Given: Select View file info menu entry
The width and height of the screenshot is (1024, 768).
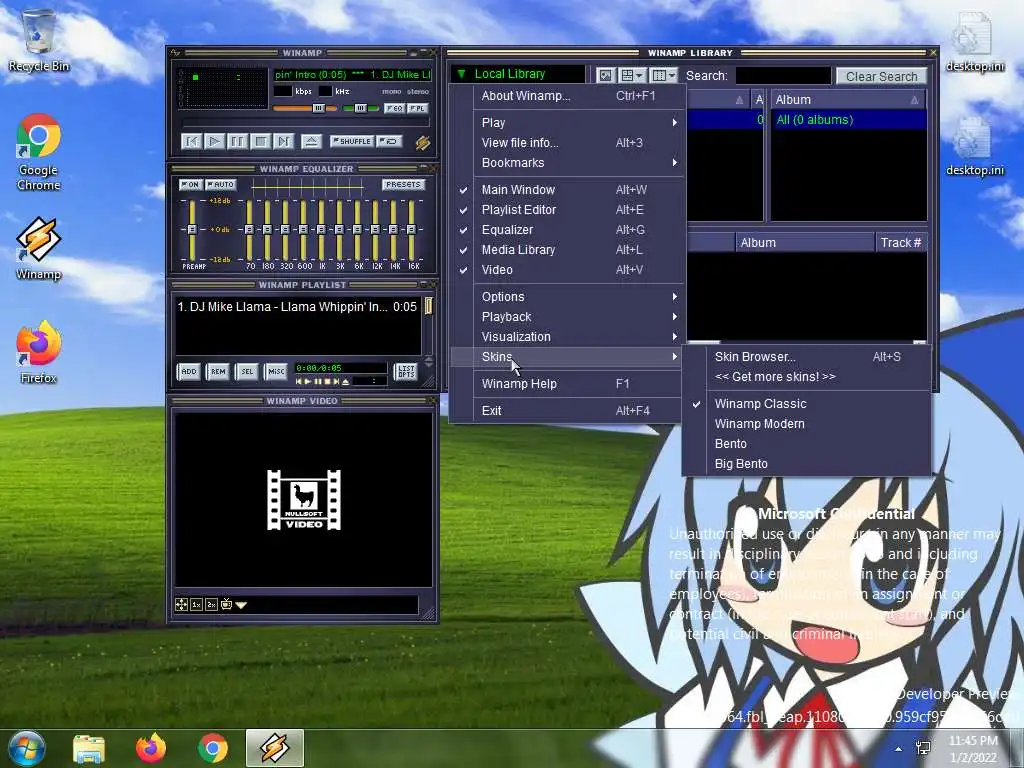Looking at the screenshot, I should [x=567, y=143].
